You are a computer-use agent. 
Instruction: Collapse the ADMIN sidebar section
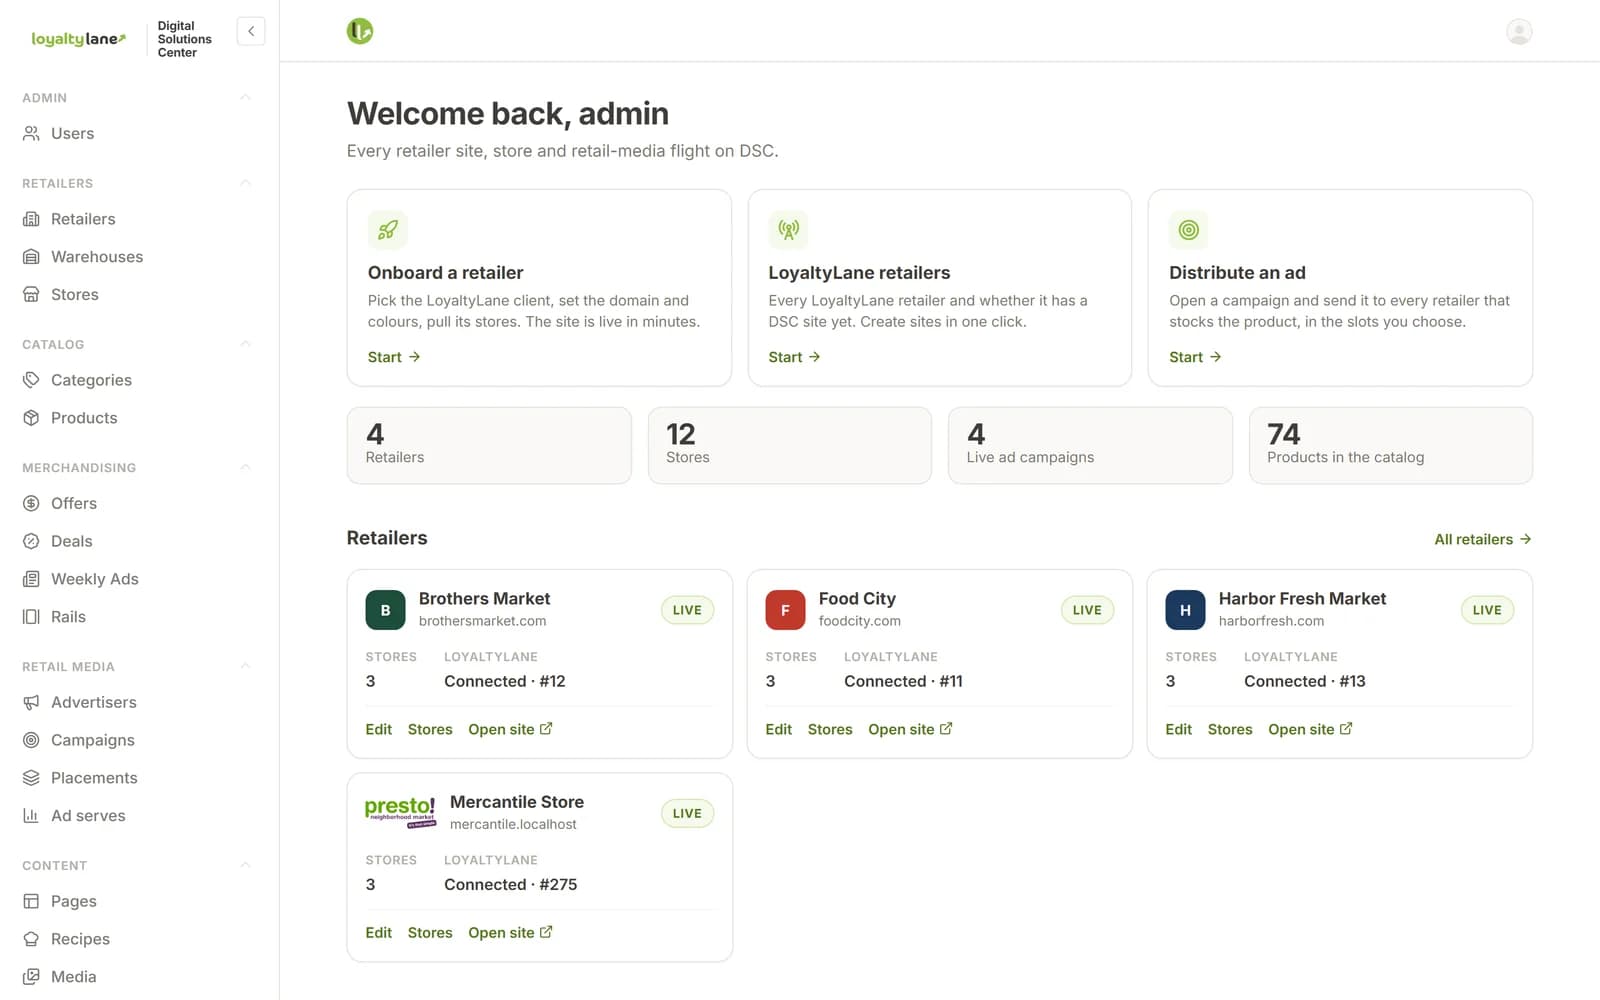click(245, 97)
